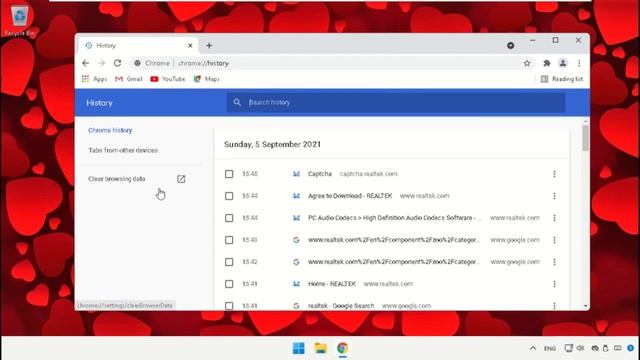The image size is (640, 360).
Task: Check the box for Agree to Download - REALTEK
Action: [x=229, y=196]
